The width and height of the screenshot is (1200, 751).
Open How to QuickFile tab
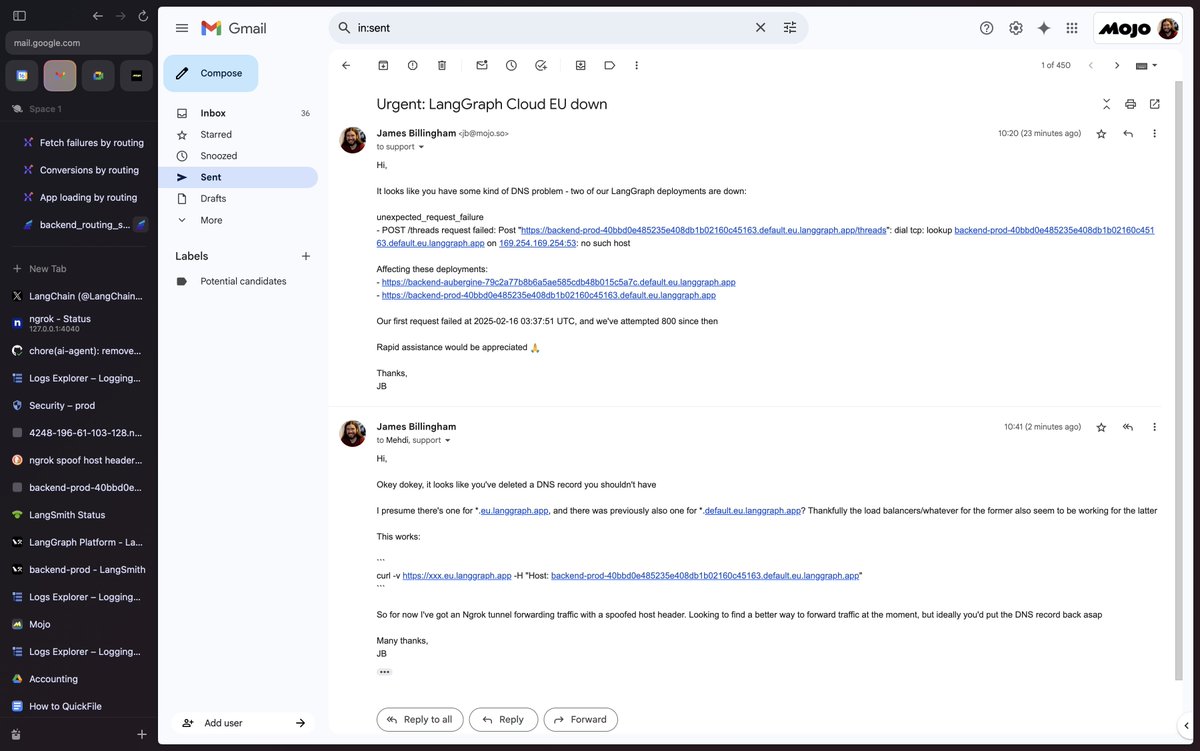pos(79,706)
